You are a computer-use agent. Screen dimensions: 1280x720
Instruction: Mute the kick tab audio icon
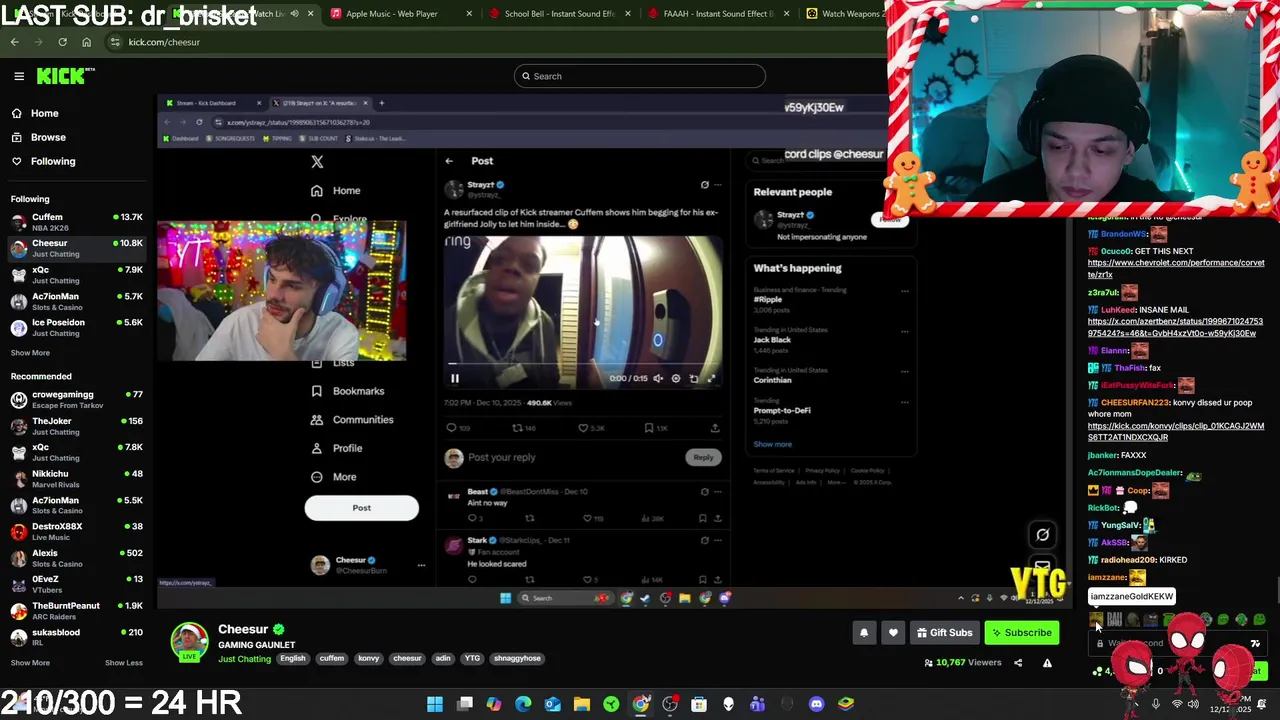(294, 14)
